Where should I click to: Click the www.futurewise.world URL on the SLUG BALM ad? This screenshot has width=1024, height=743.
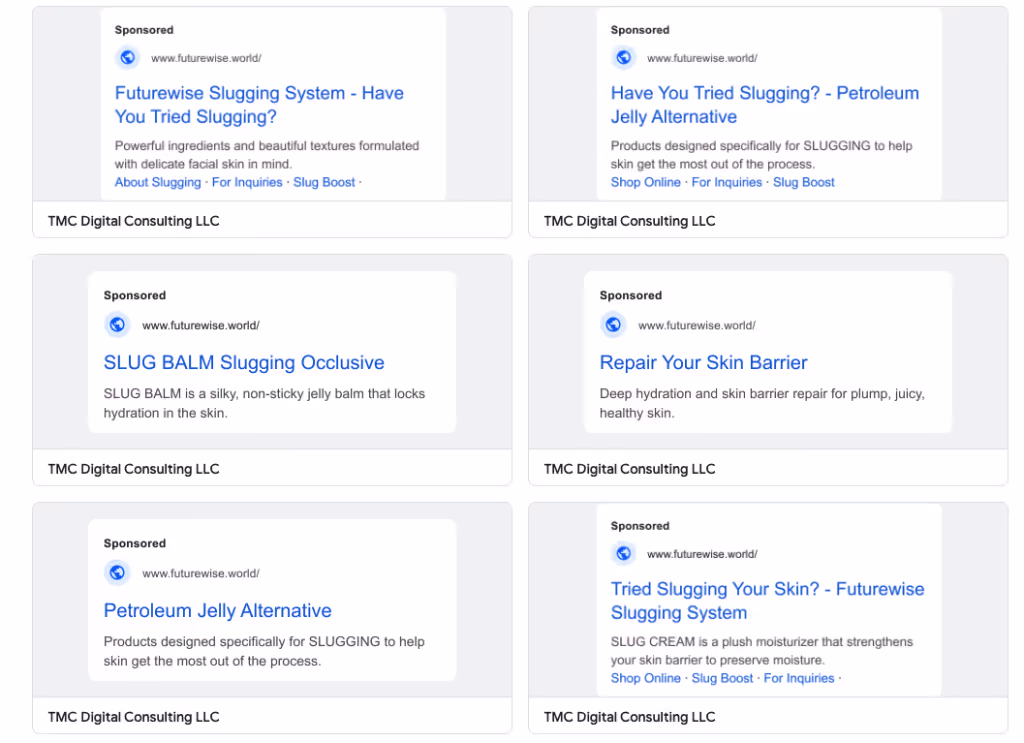point(201,324)
